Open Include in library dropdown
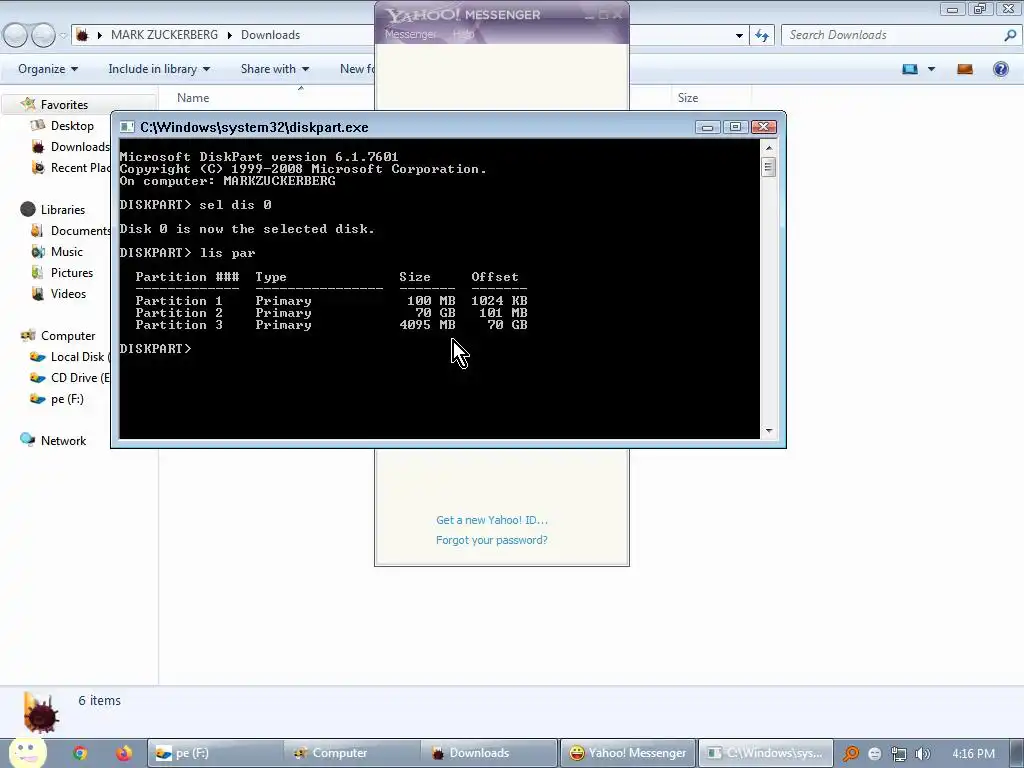Image resolution: width=1024 pixels, height=768 pixels. pos(159,69)
